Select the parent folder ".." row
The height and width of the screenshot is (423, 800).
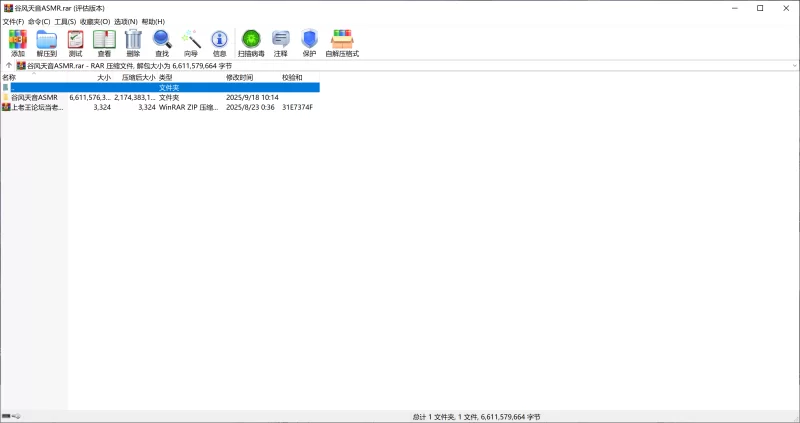160,88
